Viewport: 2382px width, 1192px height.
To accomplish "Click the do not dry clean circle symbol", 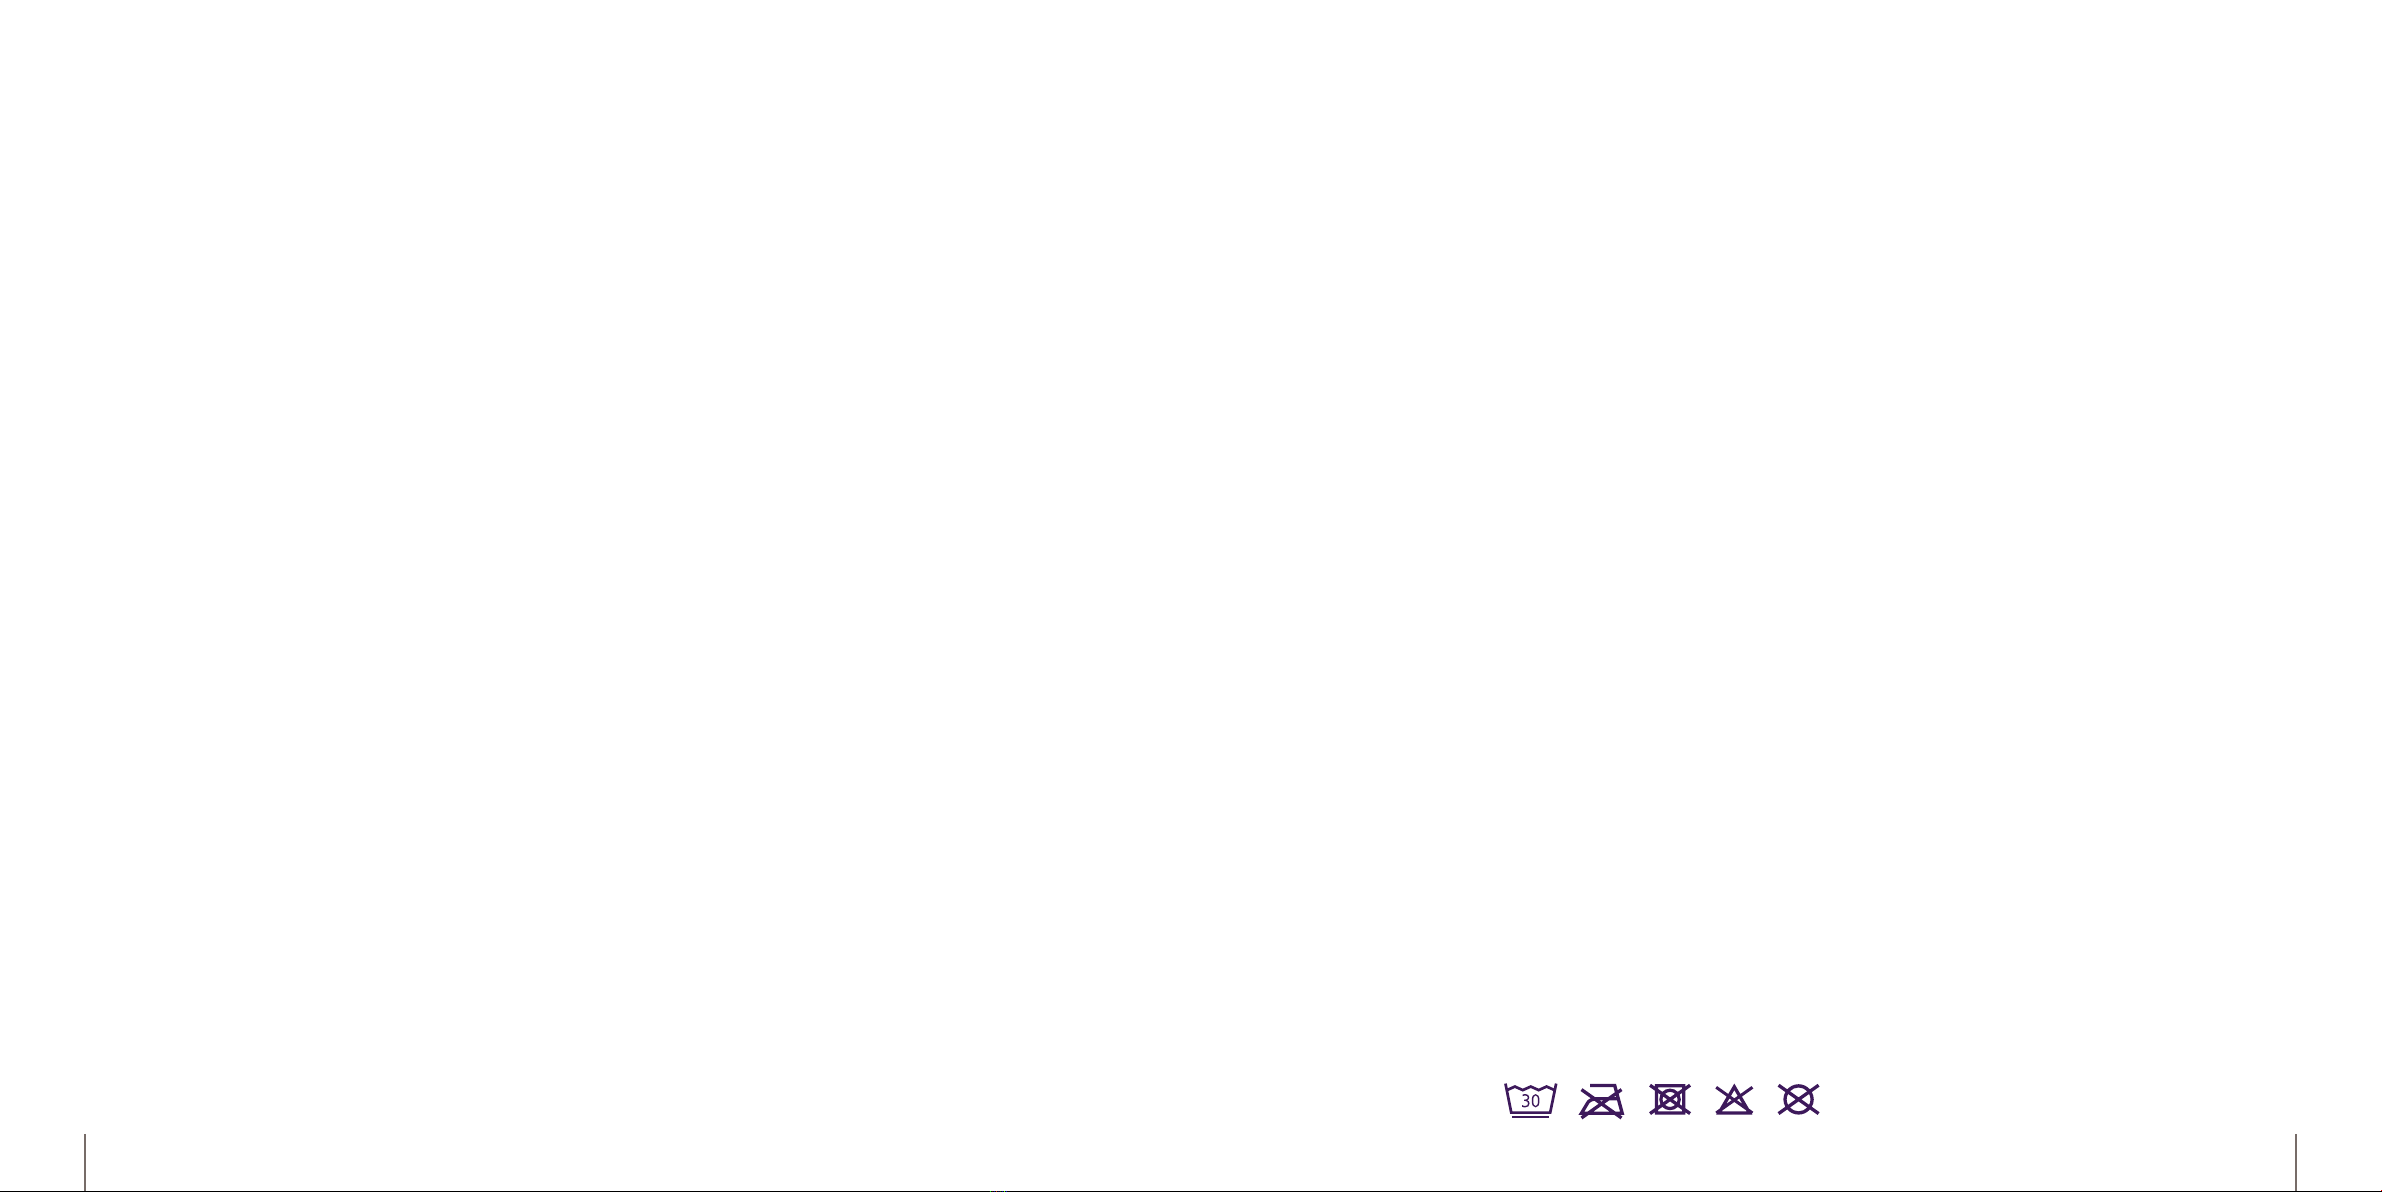I will [1798, 1099].
